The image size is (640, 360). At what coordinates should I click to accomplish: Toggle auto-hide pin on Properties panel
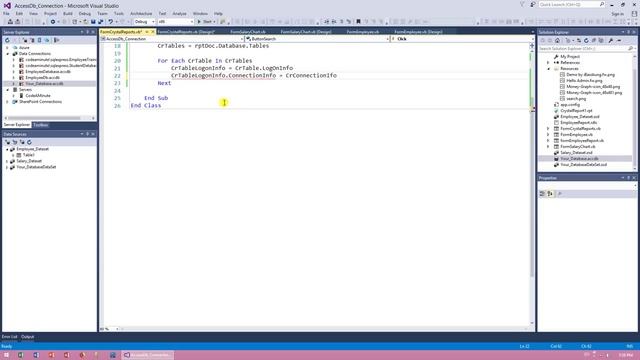coord(629,178)
